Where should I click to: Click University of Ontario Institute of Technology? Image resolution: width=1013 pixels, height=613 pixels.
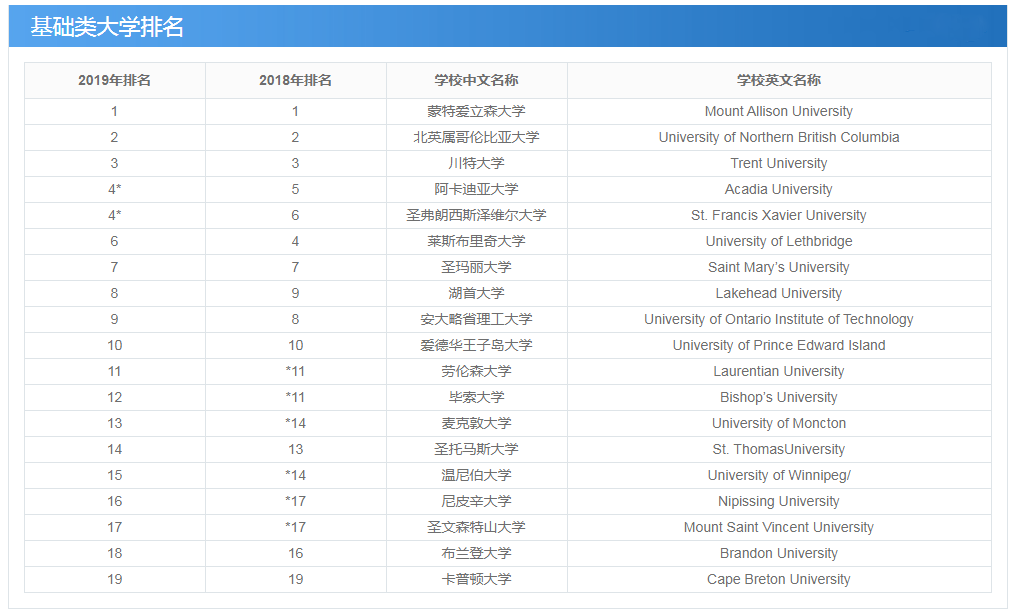click(778, 319)
